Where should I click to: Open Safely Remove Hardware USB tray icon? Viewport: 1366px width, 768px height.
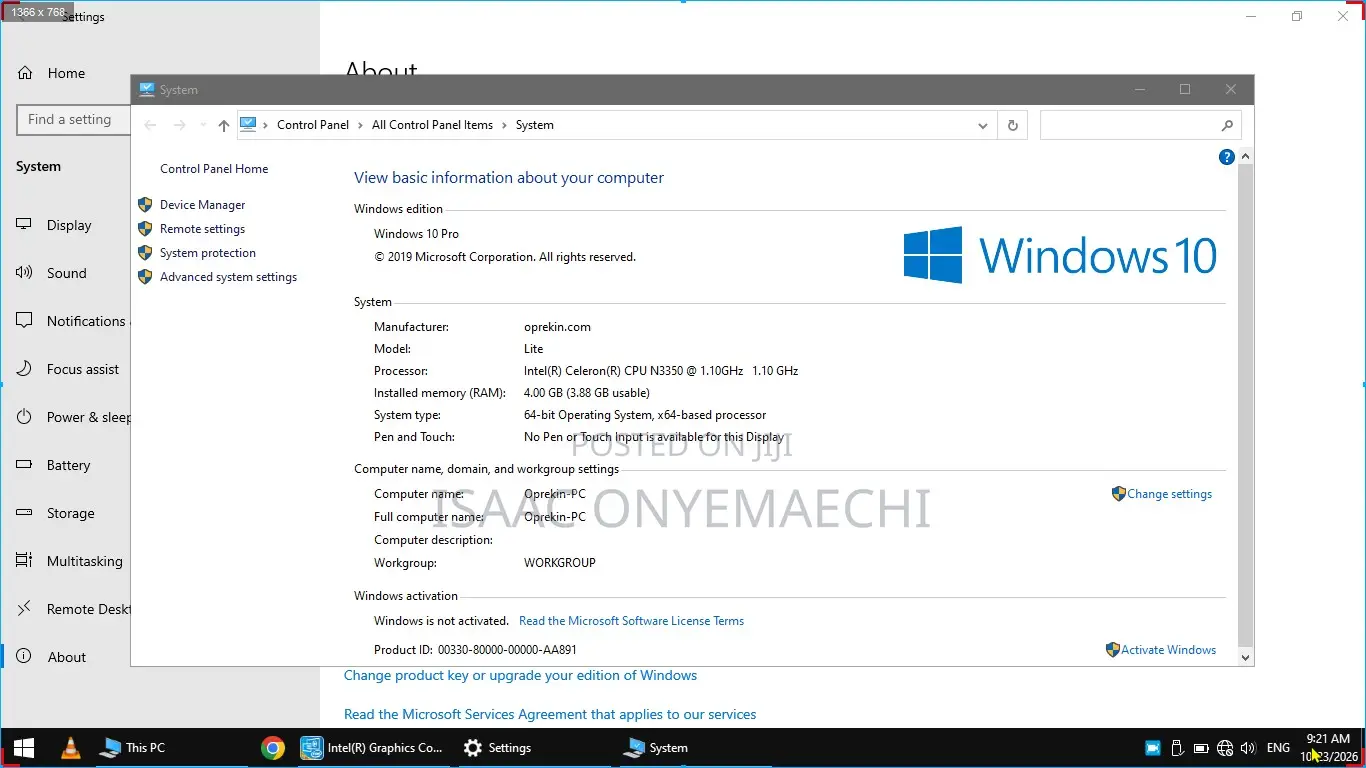(x=1177, y=748)
